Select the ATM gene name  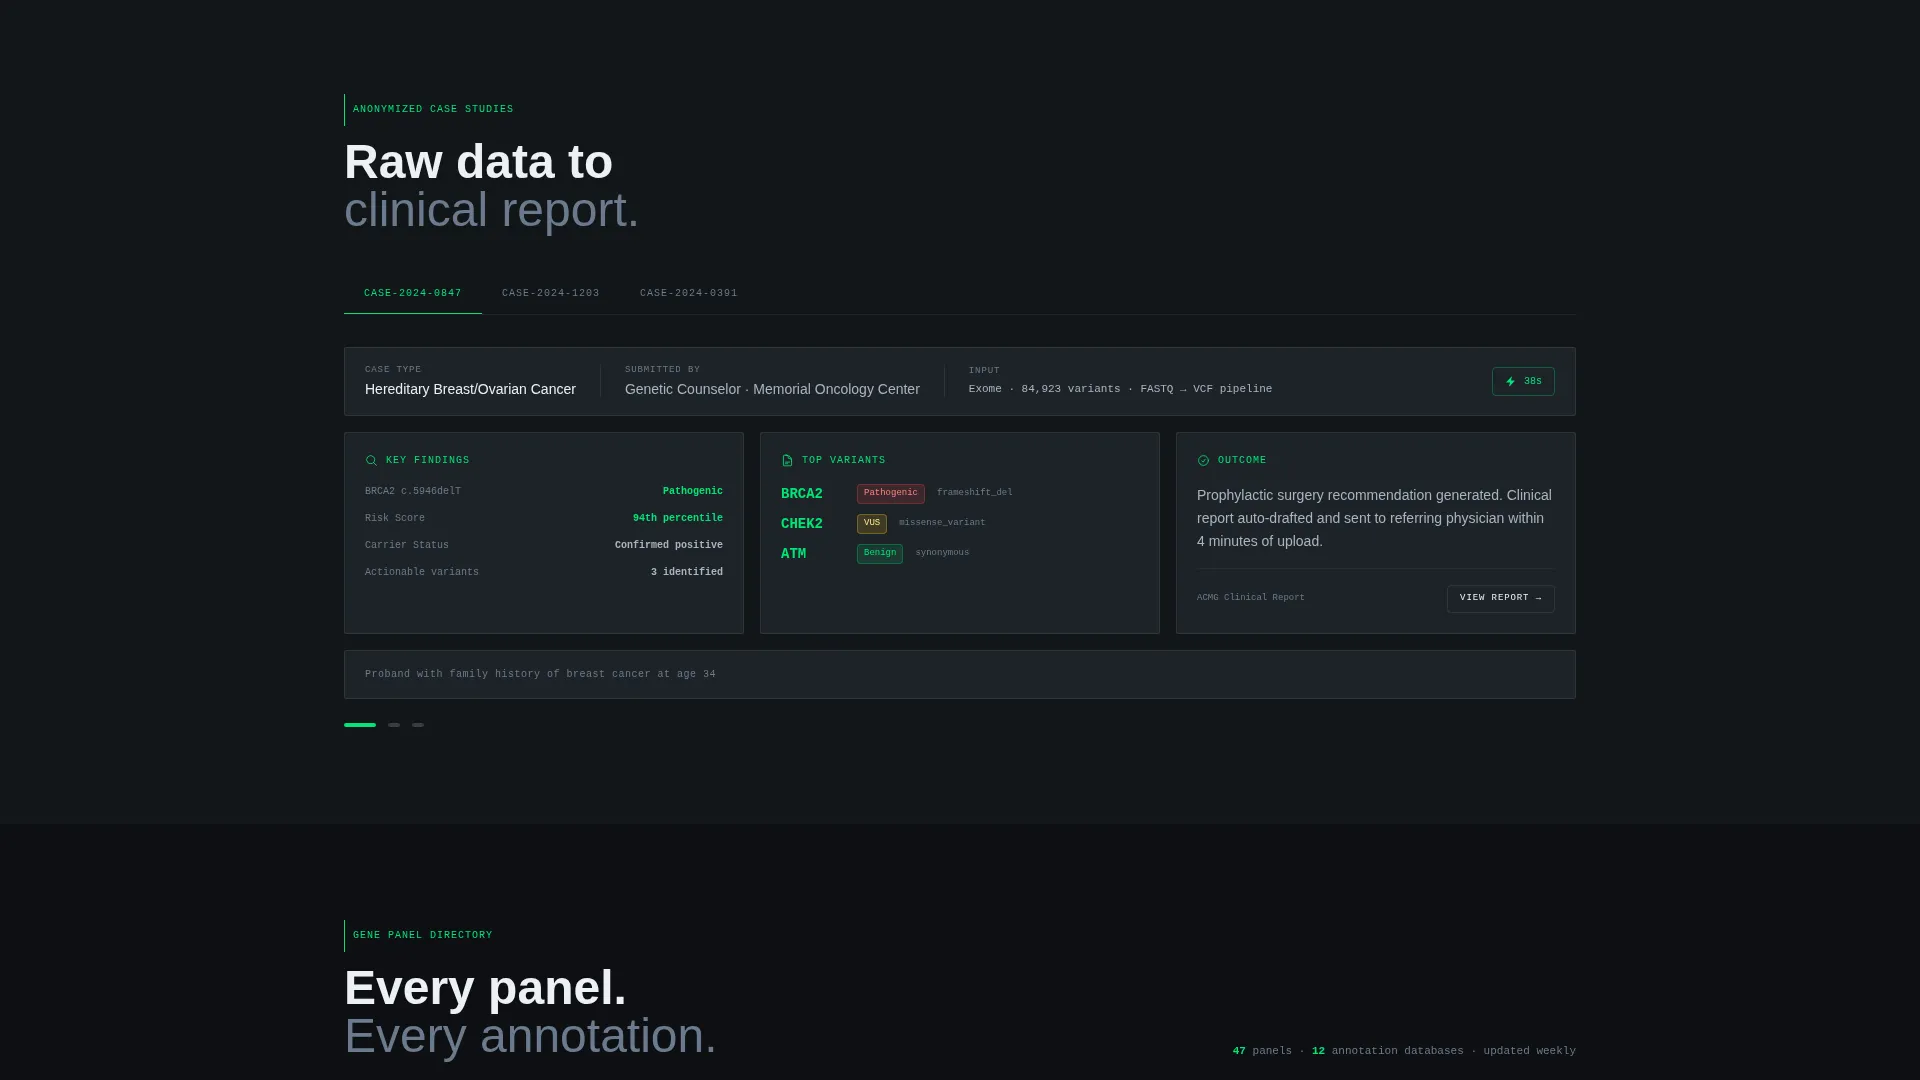click(793, 554)
